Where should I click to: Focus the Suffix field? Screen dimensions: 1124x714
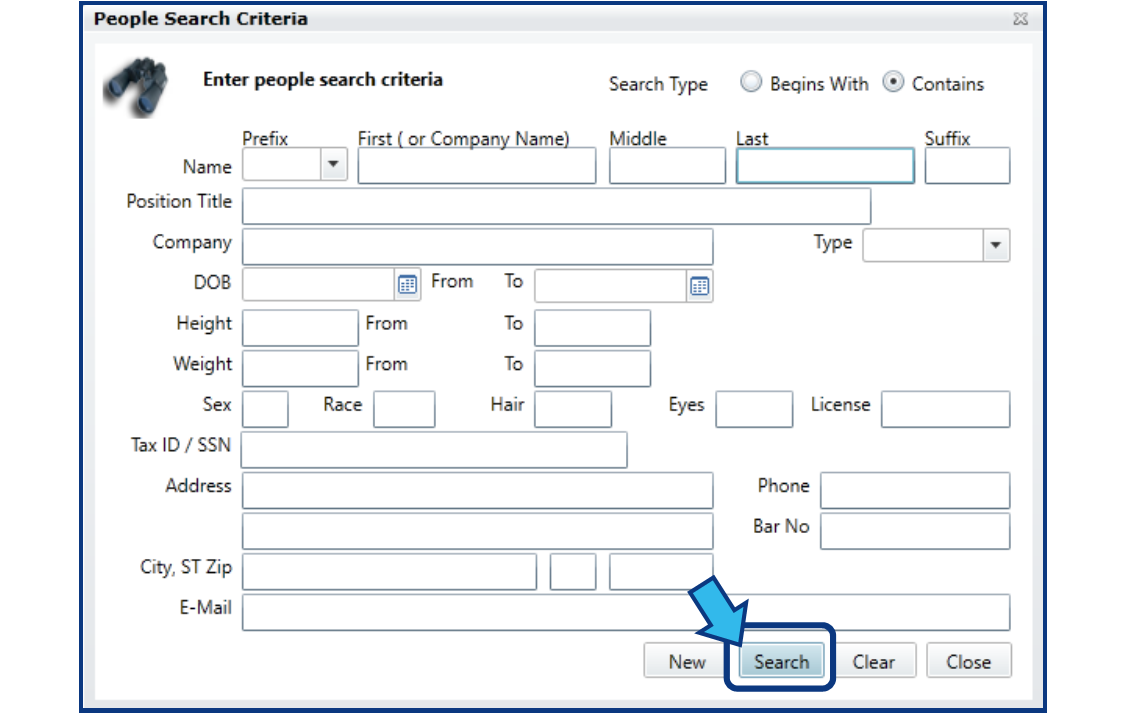tap(967, 166)
